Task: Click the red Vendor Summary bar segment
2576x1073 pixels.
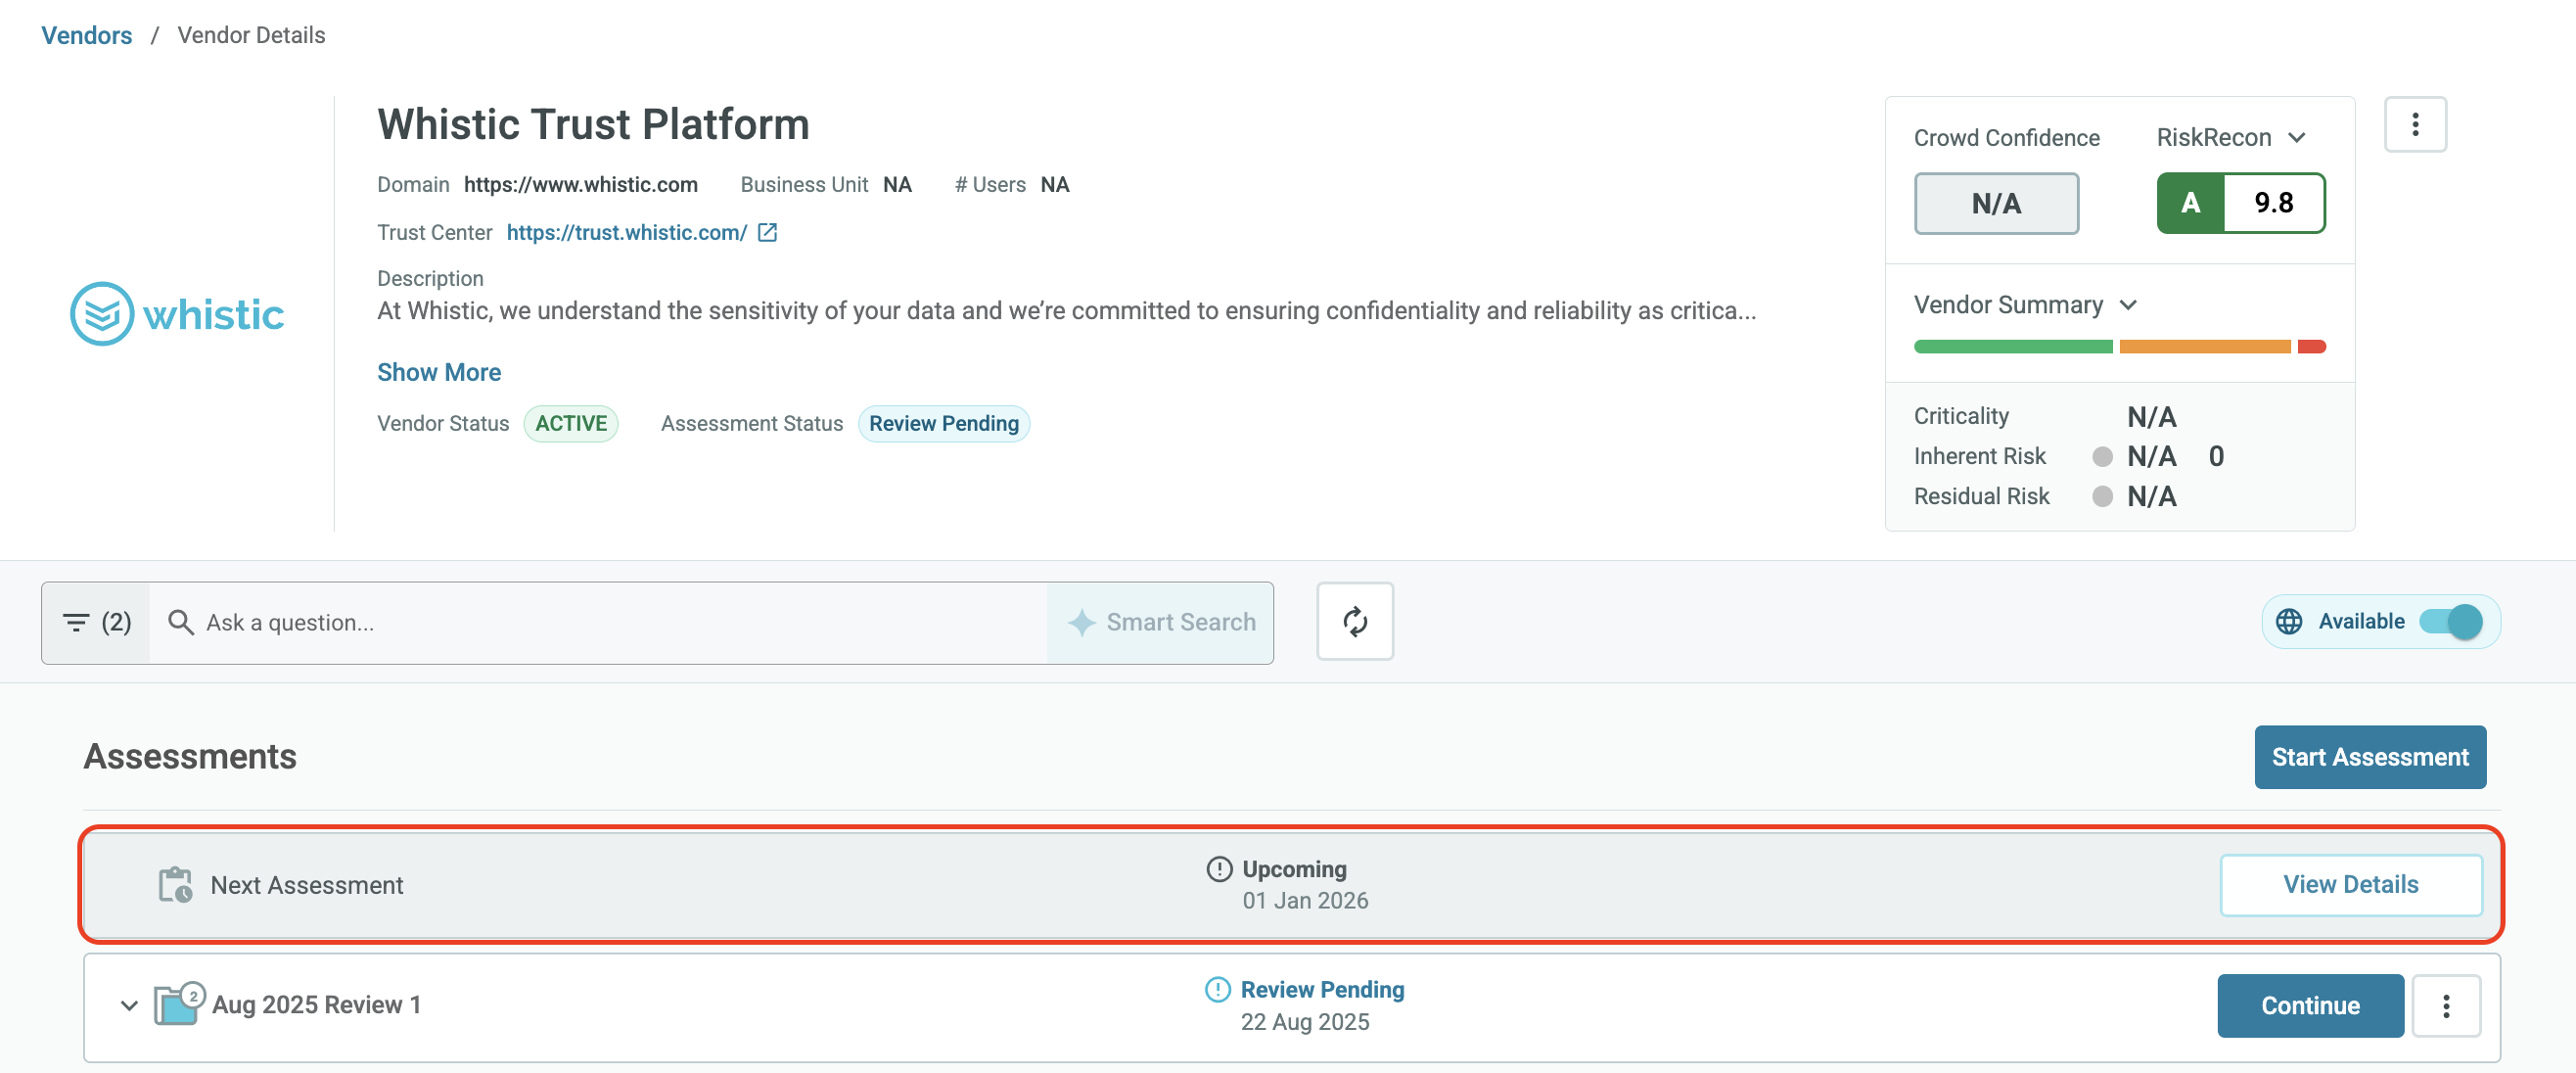Action: 2311,347
